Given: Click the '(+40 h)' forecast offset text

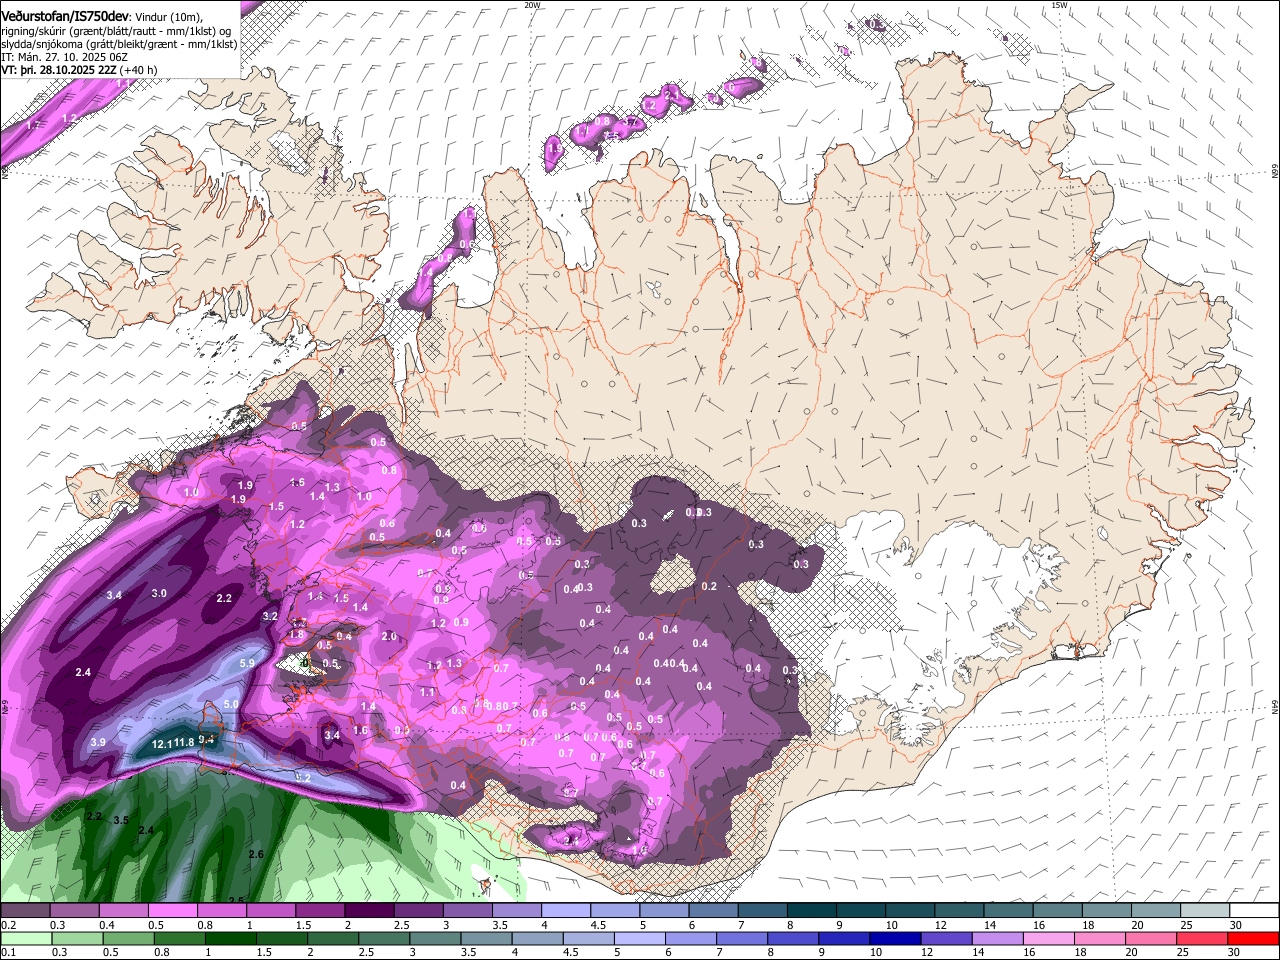Looking at the screenshot, I should [x=138, y=70].
